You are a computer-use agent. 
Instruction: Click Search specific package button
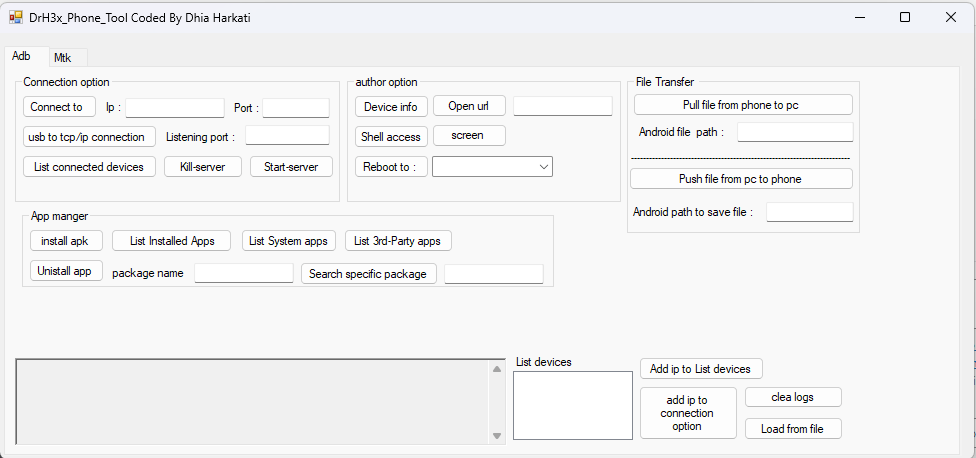pos(369,273)
